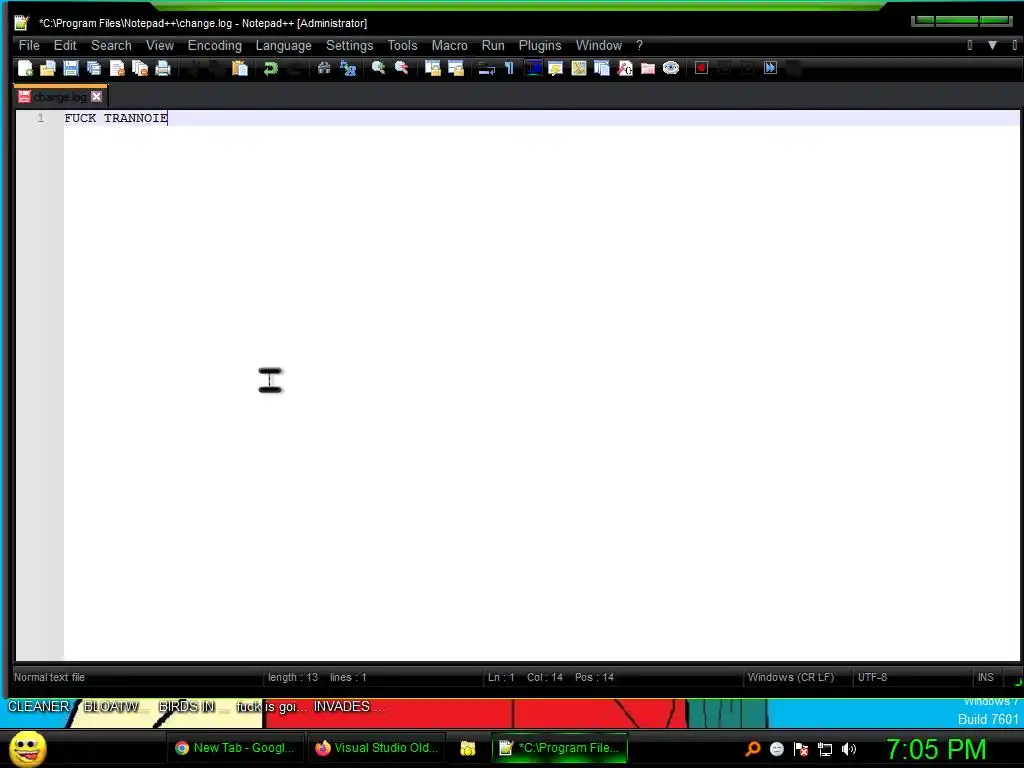Open the file explorer taskbar icon
This screenshot has height=768, width=1024.
(x=468, y=748)
